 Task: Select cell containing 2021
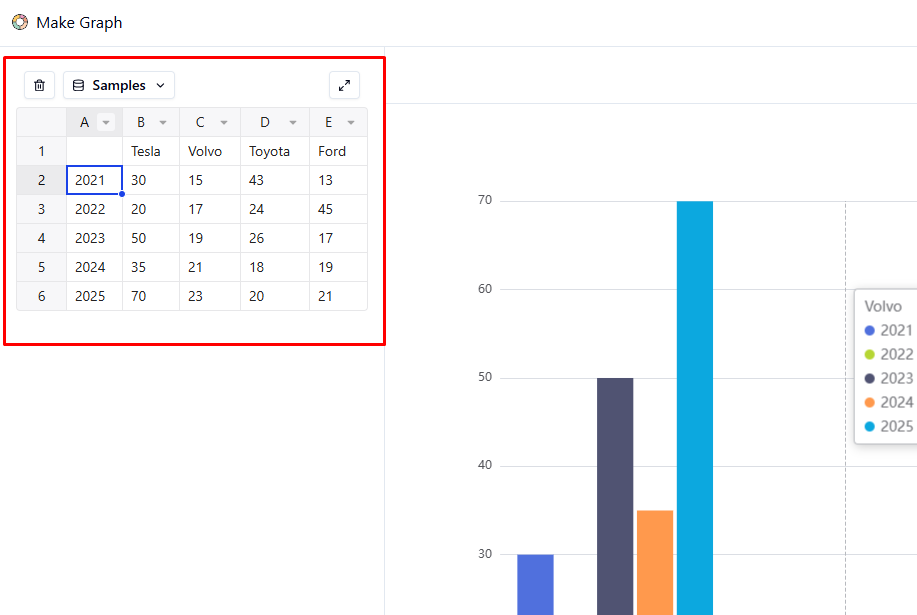[x=94, y=180]
